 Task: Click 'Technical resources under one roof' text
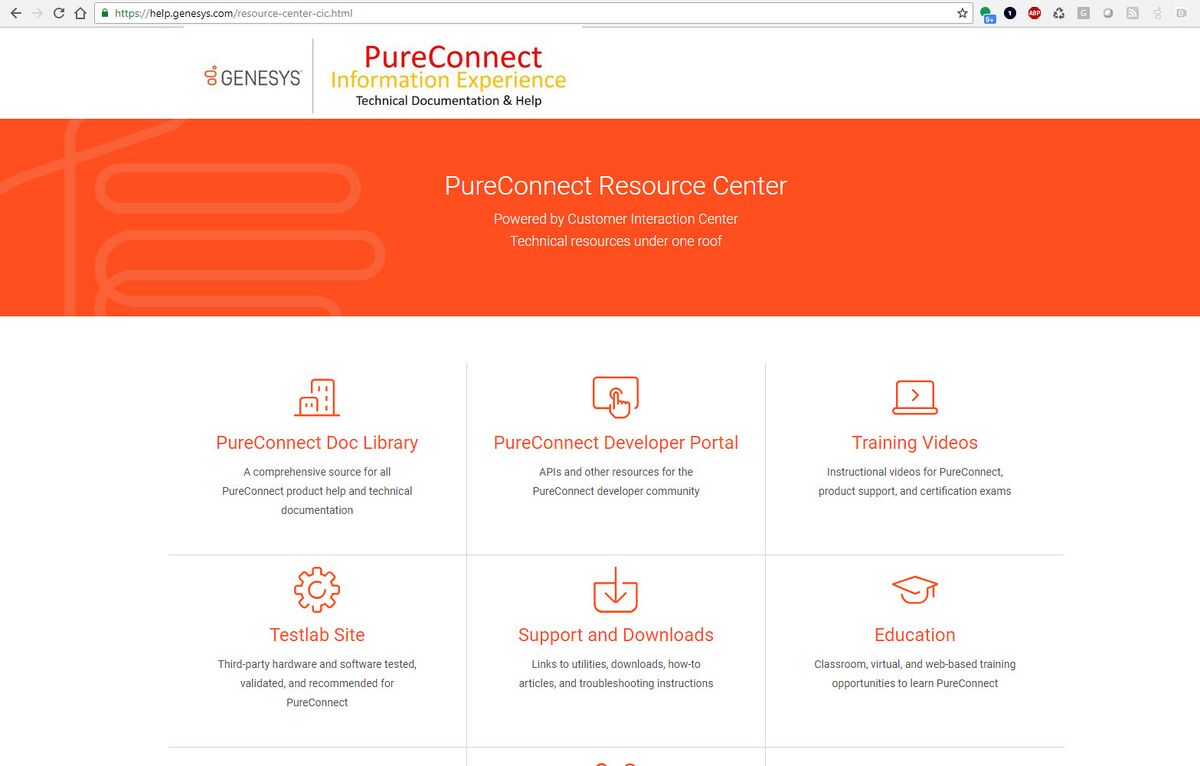(616, 241)
